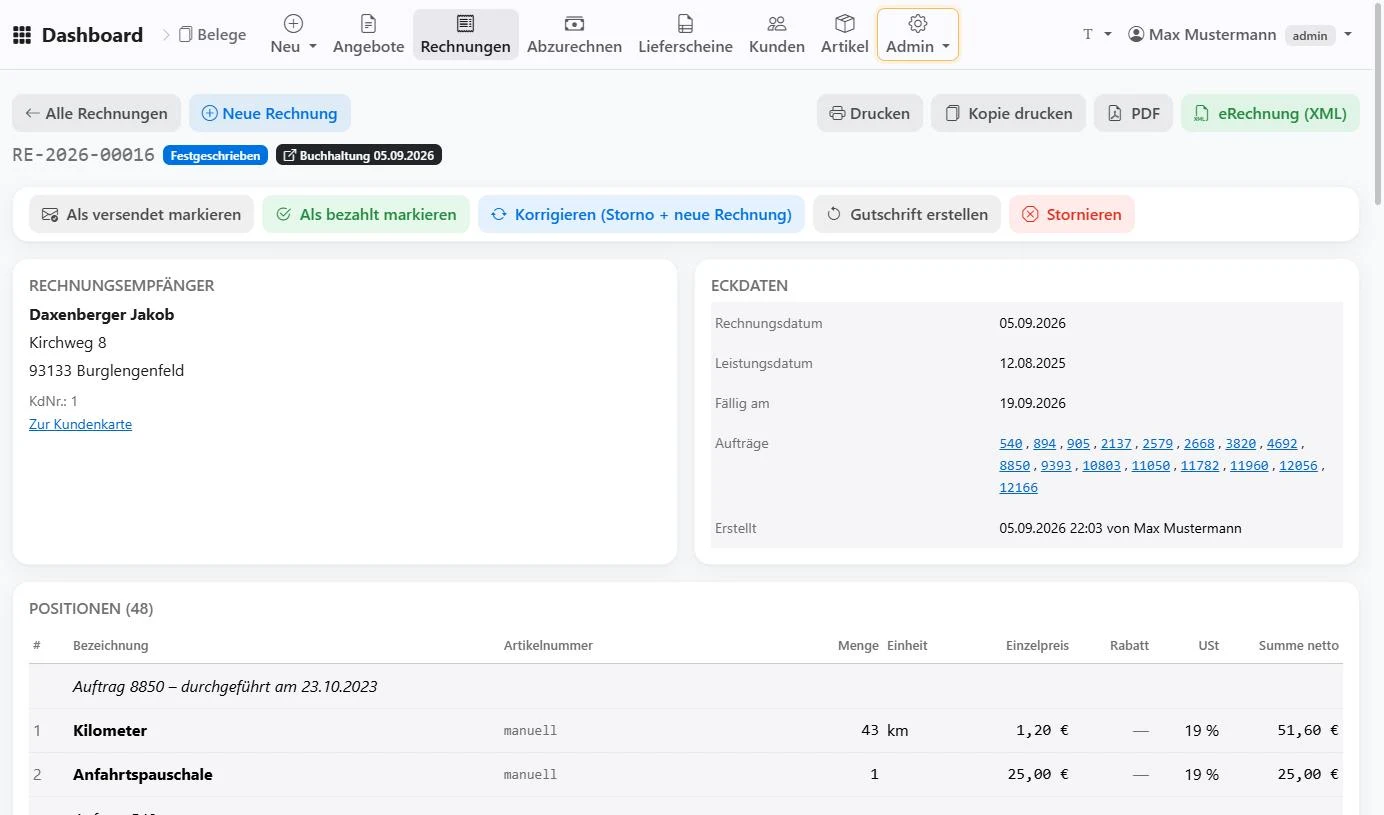This screenshot has width=1384, height=815.
Task: Click Kopie drucken
Action: 1008,113
